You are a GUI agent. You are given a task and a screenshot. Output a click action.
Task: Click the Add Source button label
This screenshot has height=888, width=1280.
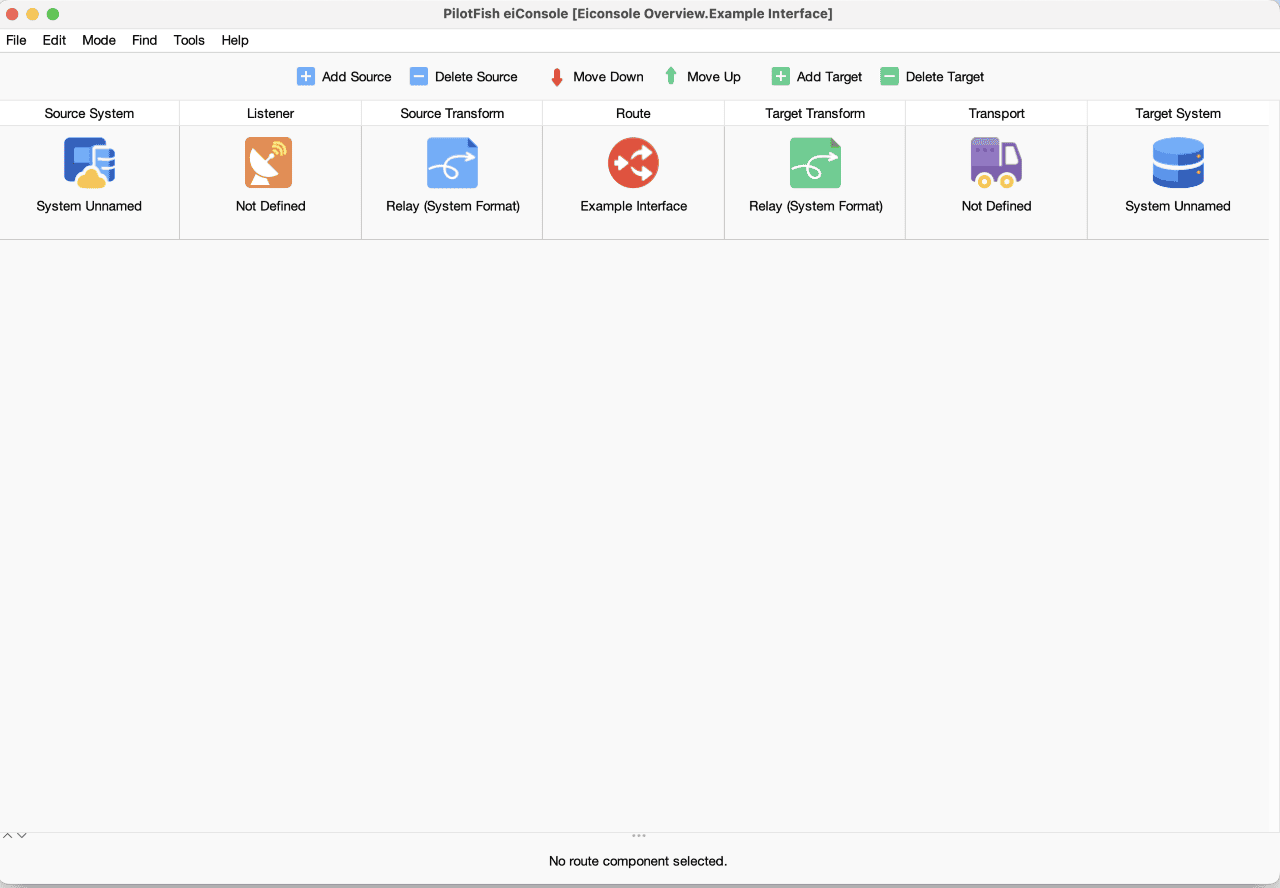coord(357,77)
